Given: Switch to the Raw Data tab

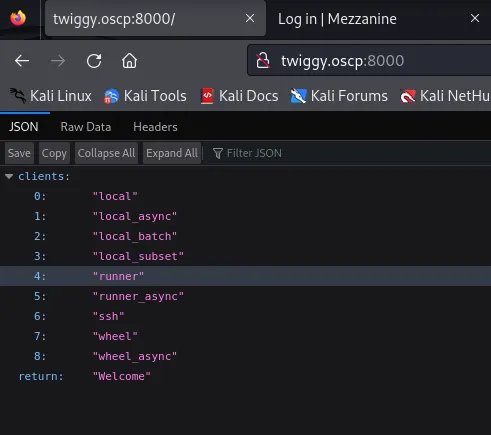Looking at the screenshot, I should [x=86, y=127].
